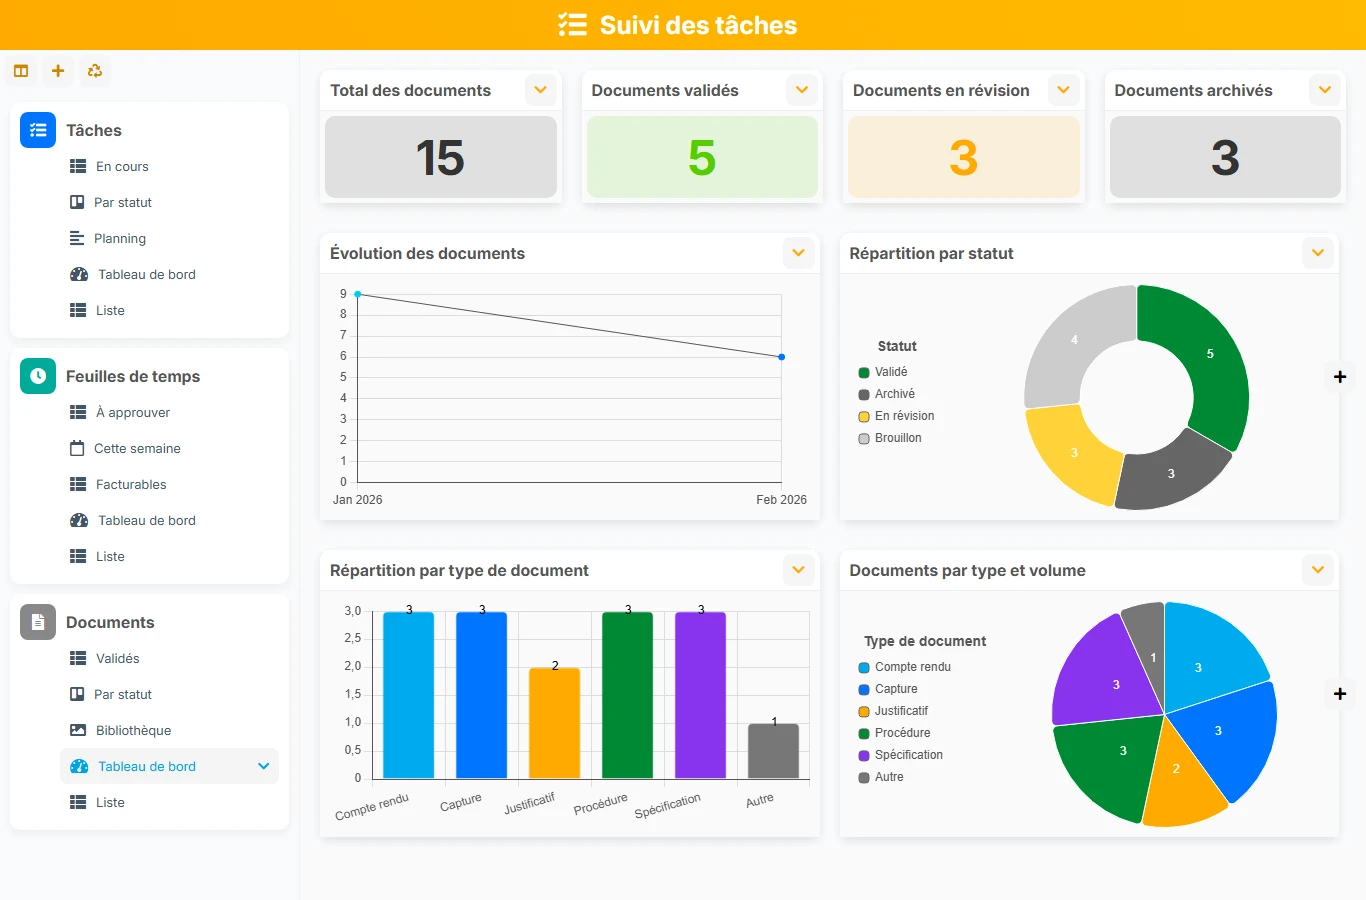Click the list icon beside Validés
Screen dimensions: 1366x900
coord(78,658)
